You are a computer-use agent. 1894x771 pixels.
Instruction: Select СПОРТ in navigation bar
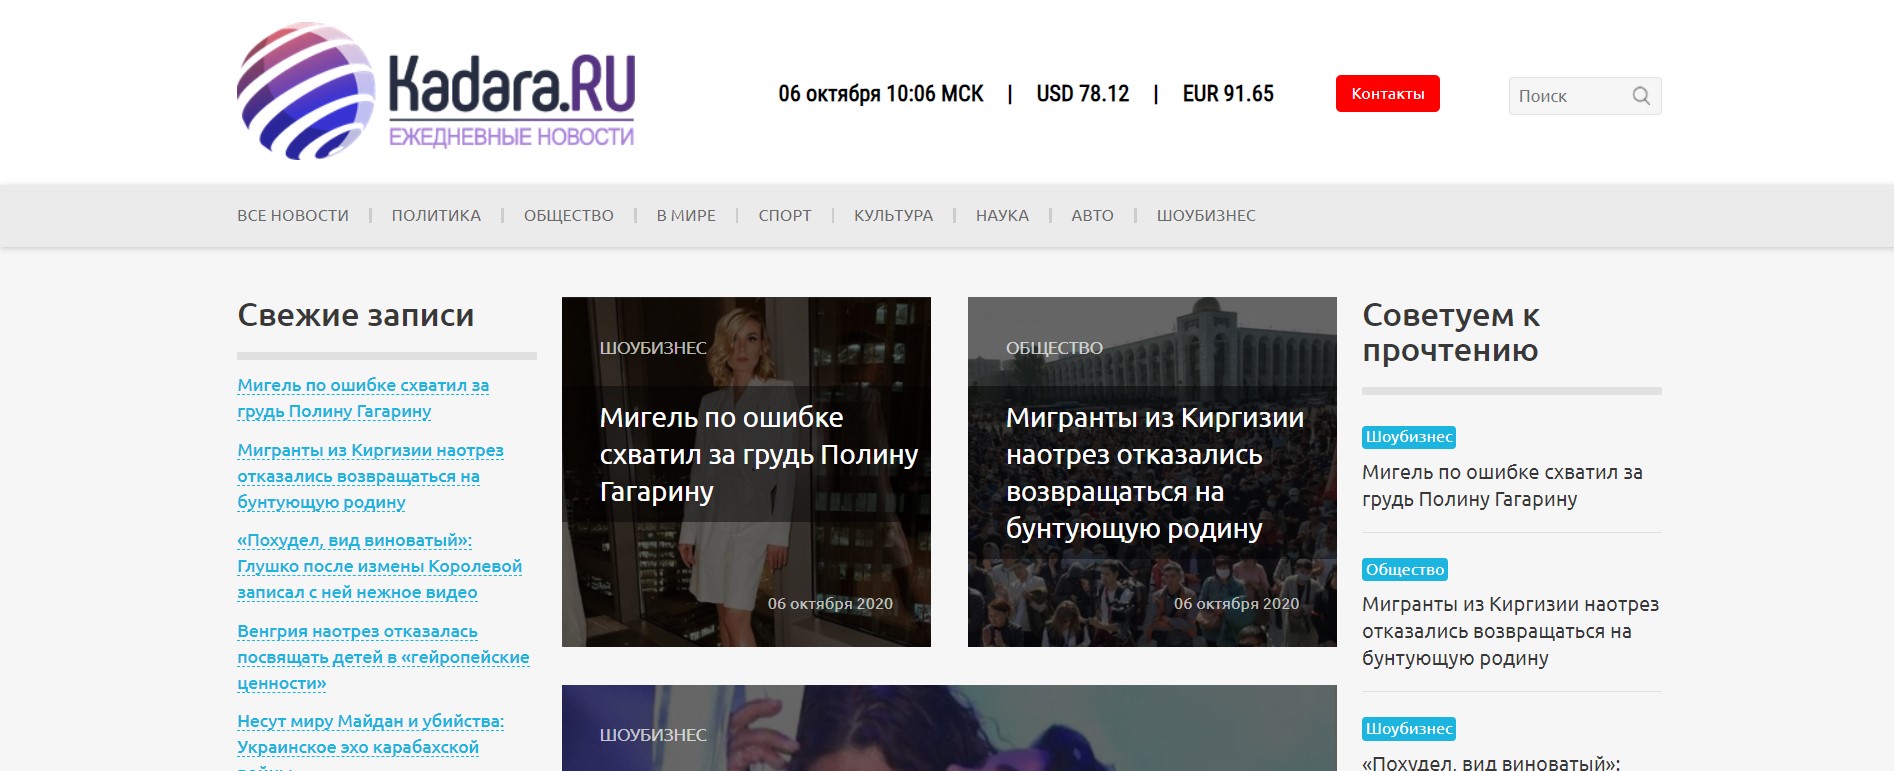(785, 216)
